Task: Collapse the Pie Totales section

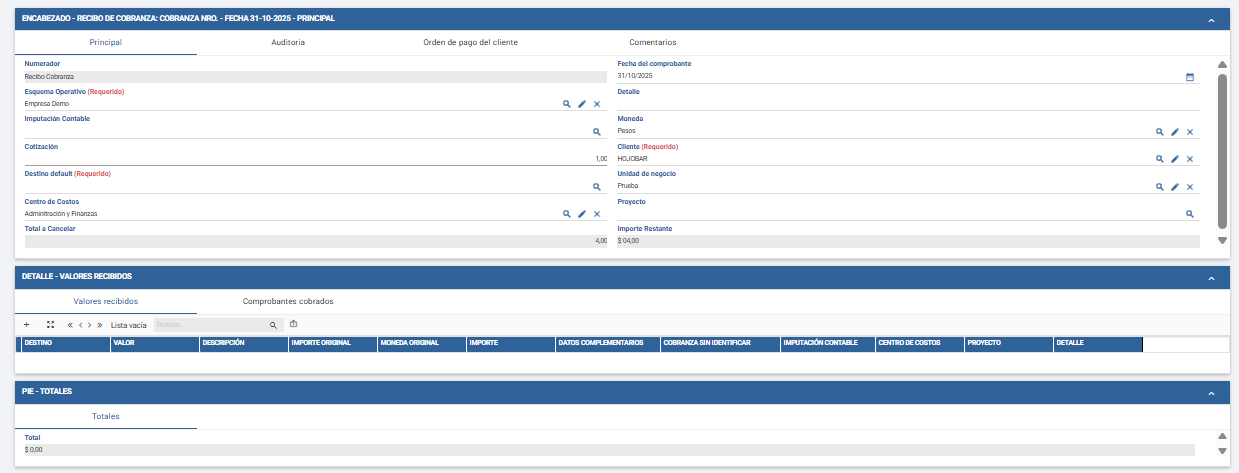Action: click(1211, 393)
